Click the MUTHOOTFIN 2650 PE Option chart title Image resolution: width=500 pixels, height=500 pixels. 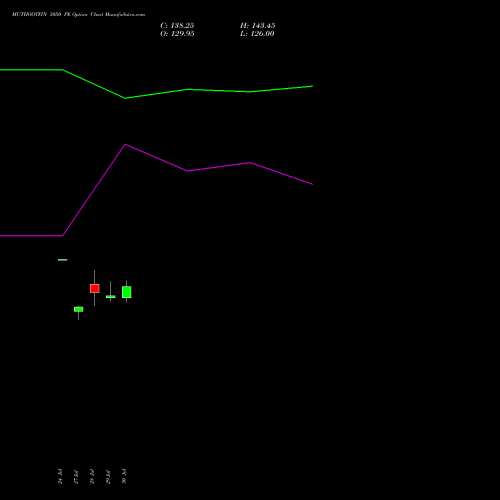pyautogui.click(x=78, y=14)
